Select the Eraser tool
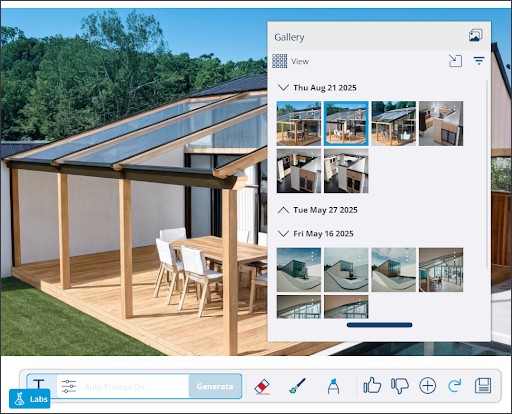This screenshot has width=512, height=414. coord(262,387)
